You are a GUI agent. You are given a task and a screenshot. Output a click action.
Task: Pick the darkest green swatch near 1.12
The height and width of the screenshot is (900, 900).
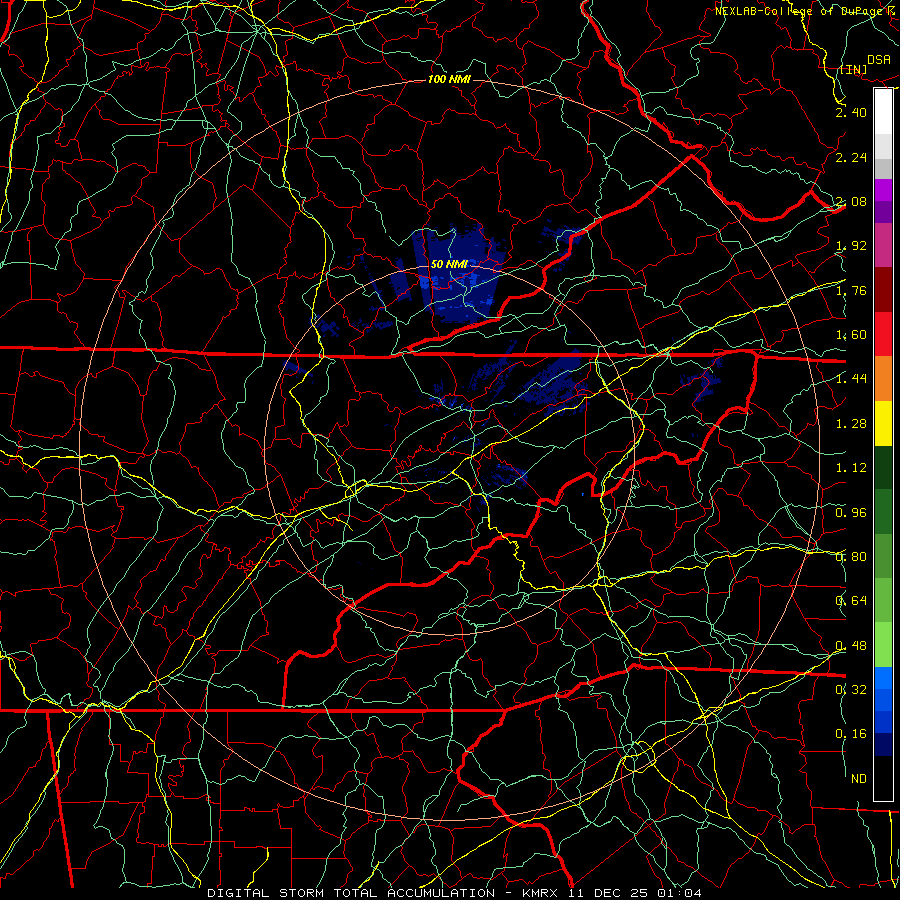(x=883, y=467)
